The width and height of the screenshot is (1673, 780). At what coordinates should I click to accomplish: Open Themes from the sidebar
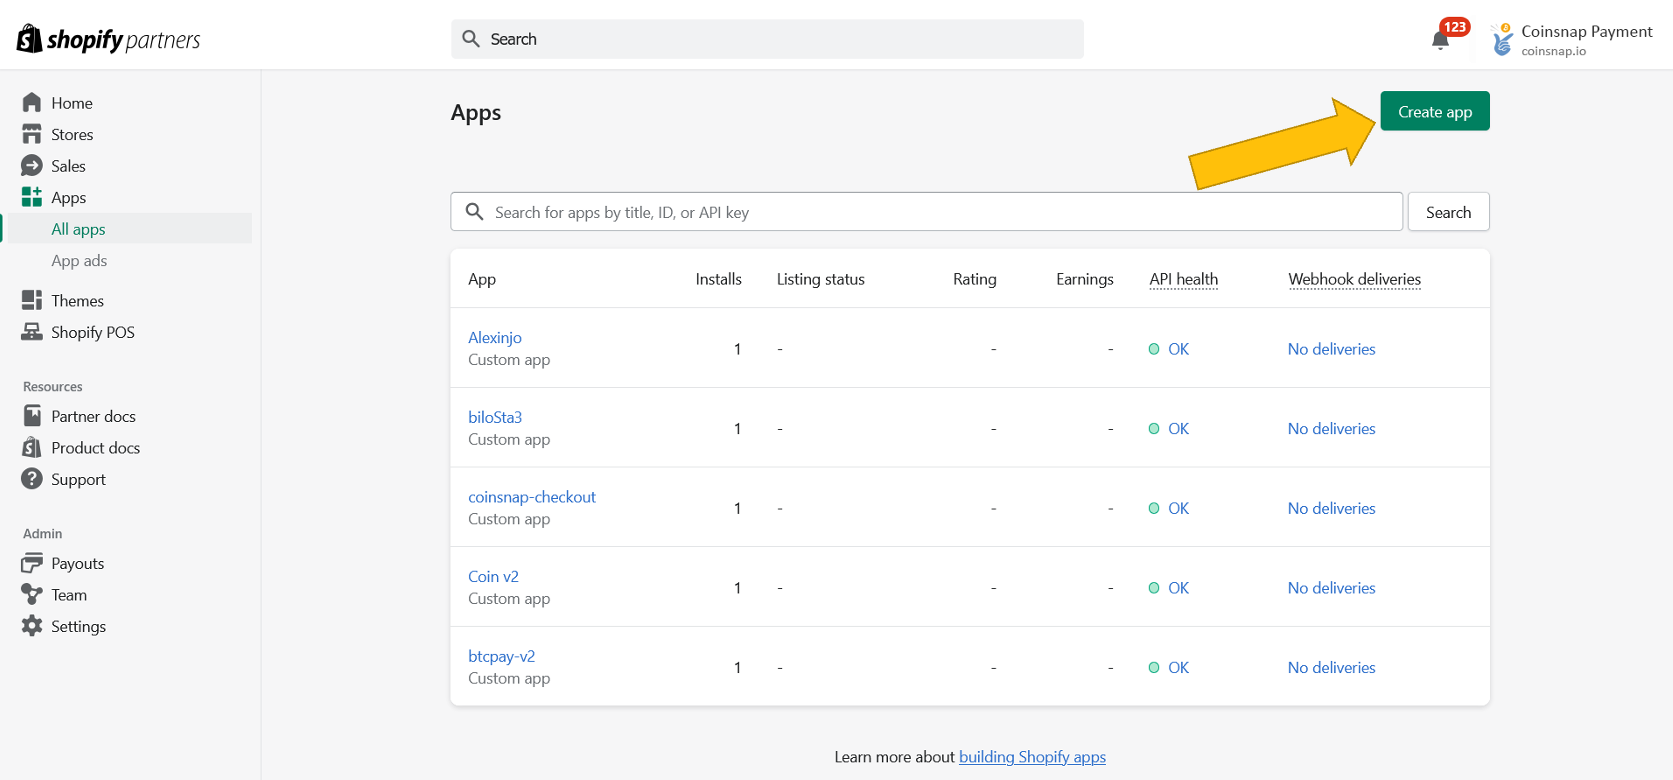click(x=77, y=300)
